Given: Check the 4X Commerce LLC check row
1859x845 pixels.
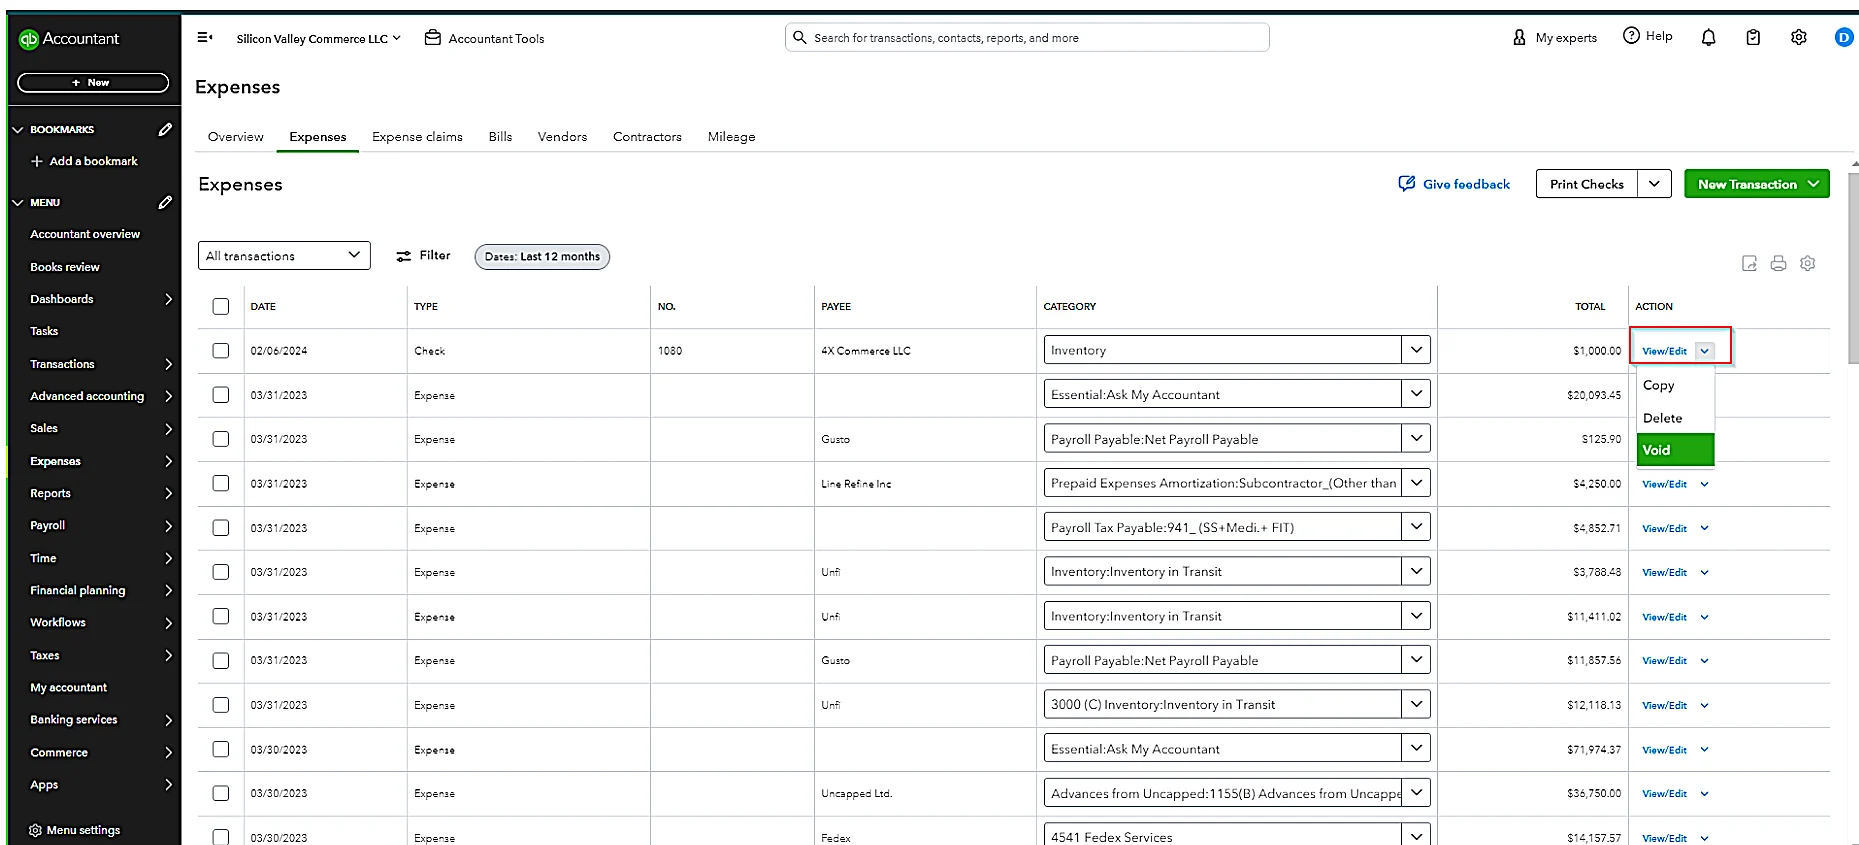Looking at the screenshot, I should (221, 351).
